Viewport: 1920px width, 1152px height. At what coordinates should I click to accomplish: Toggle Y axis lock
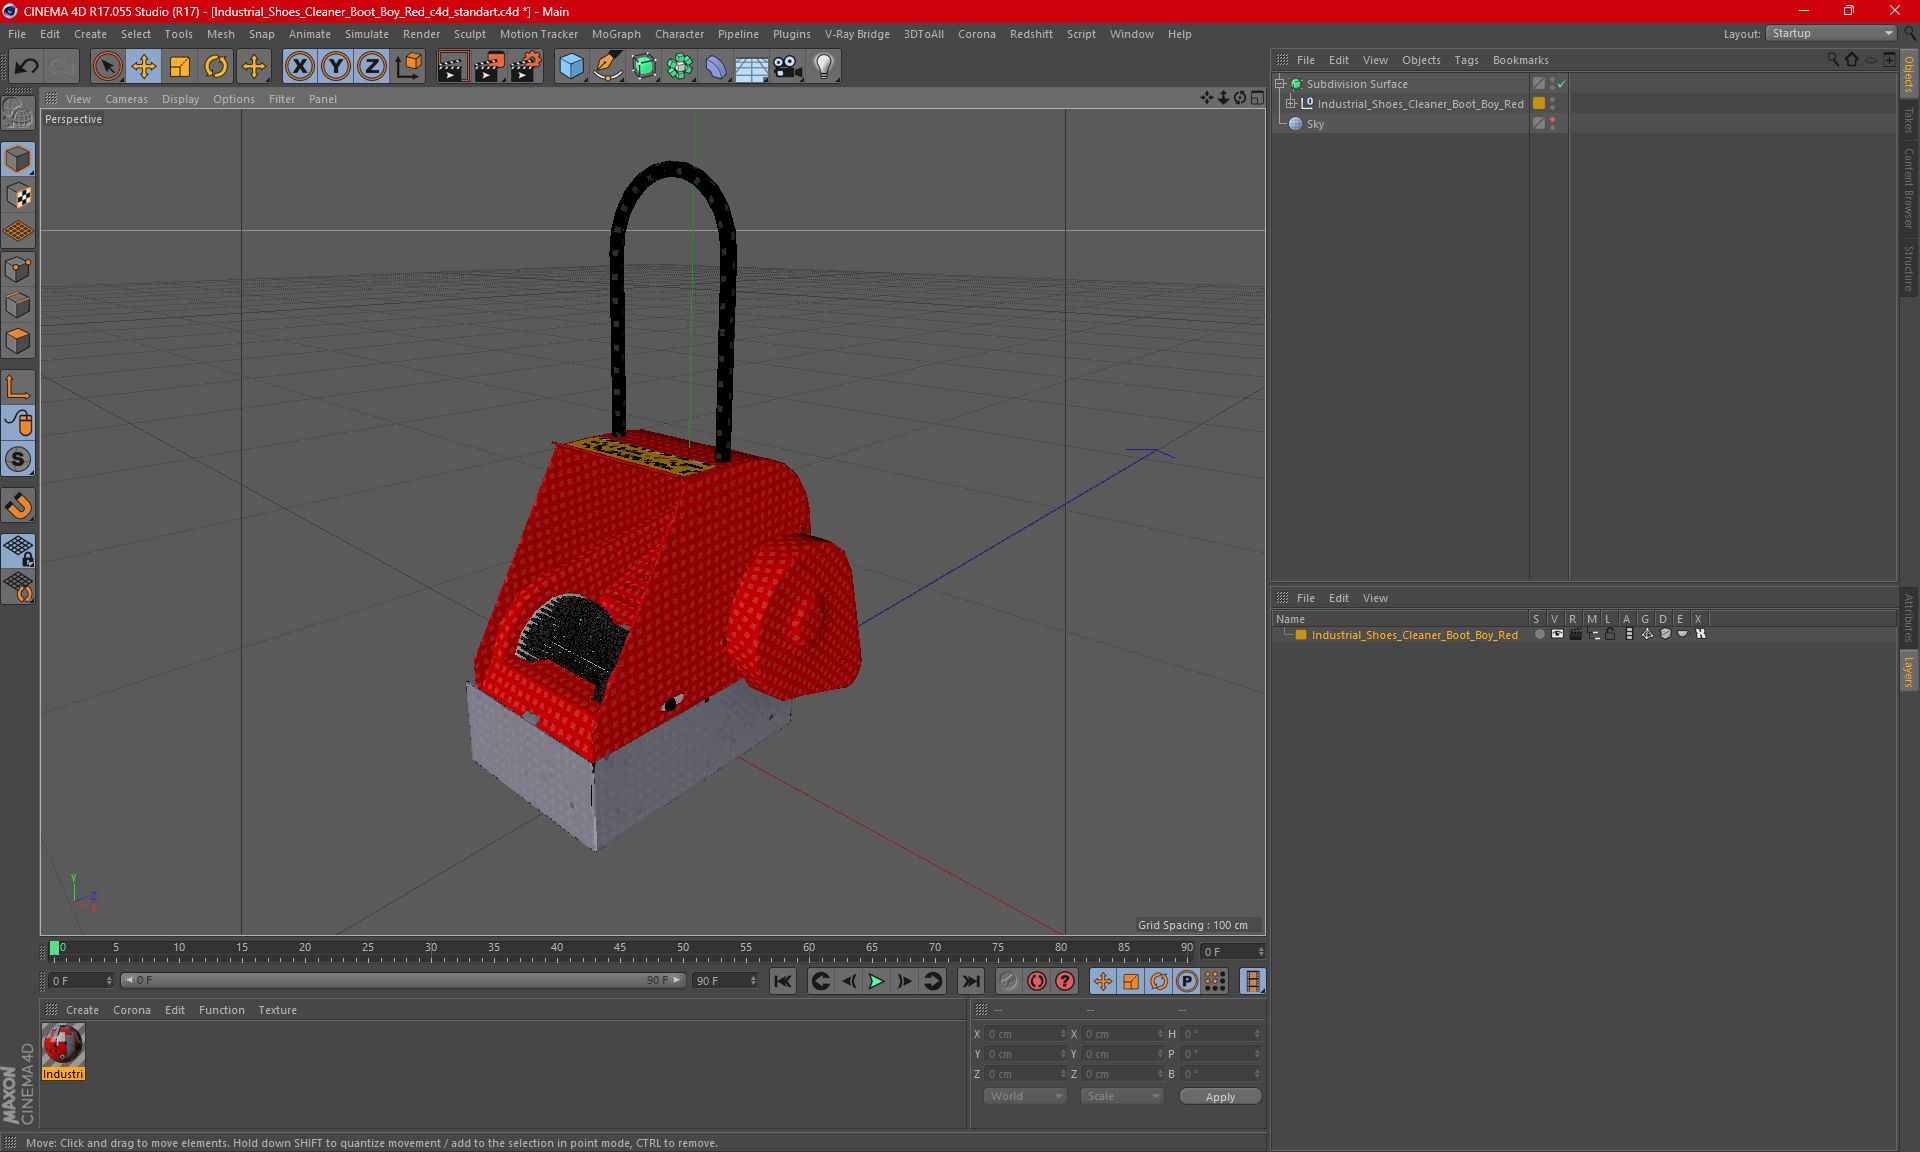(335, 67)
